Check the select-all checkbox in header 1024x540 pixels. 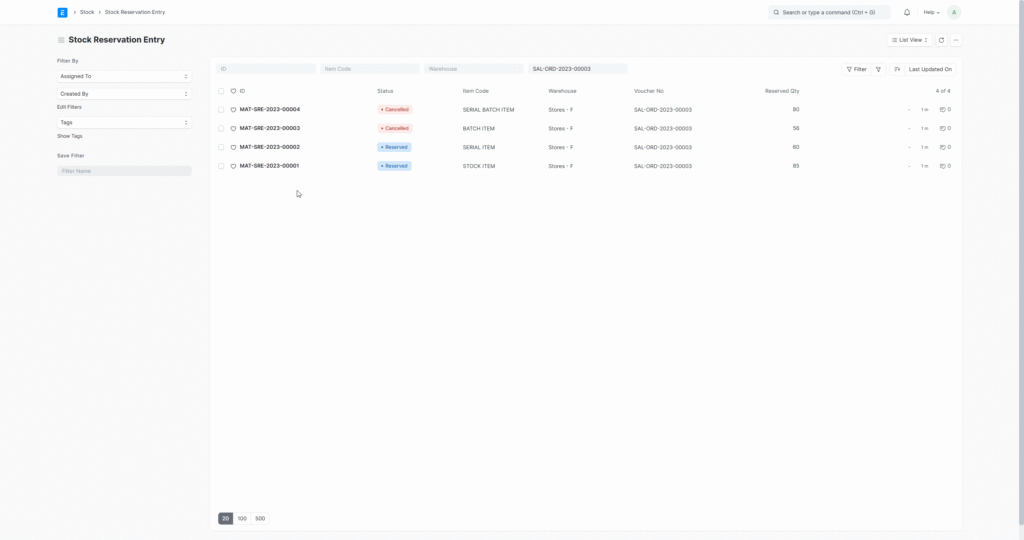click(221, 91)
